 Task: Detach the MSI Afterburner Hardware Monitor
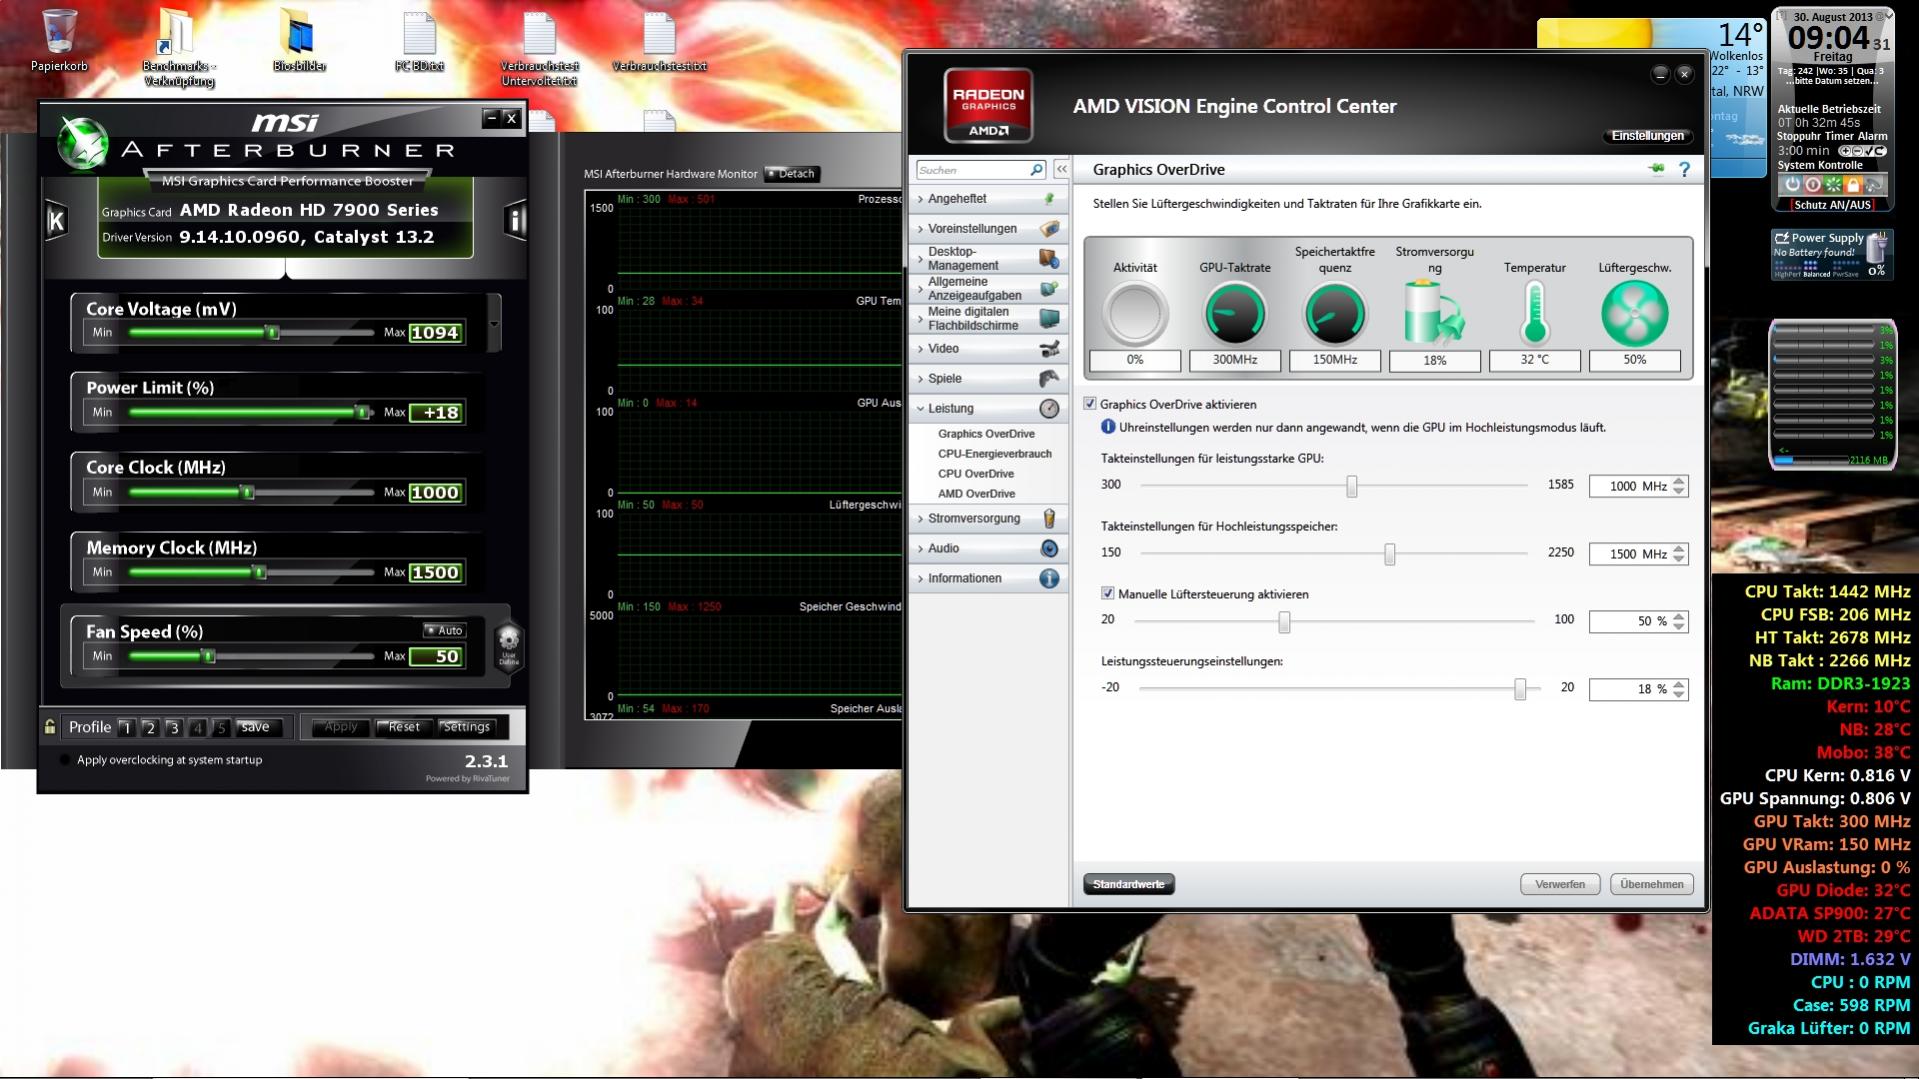(791, 174)
